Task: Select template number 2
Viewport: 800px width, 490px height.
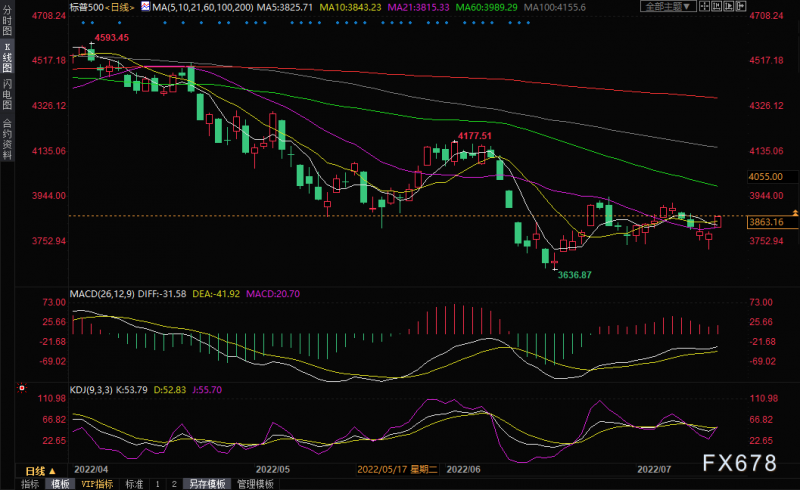Action: tap(174, 484)
